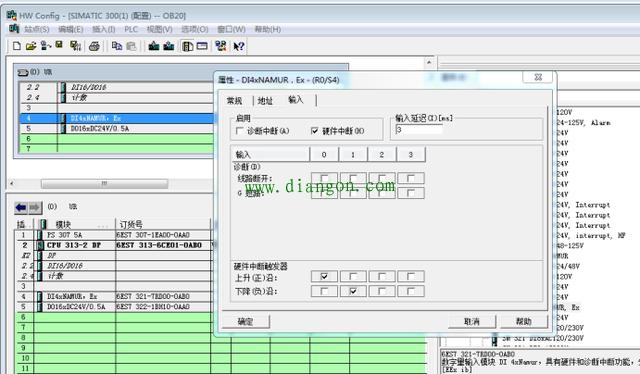Uncheck rising edge trigger for input 0
The image size is (640, 374).
click(x=324, y=276)
